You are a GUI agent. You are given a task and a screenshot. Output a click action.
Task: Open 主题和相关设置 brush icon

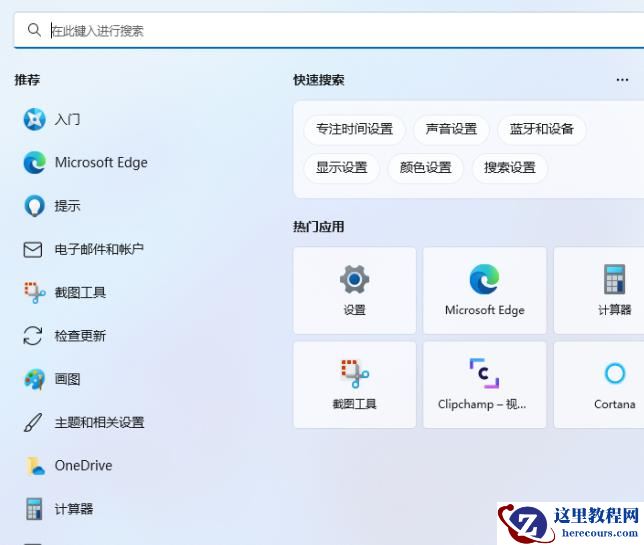tap(33, 422)
